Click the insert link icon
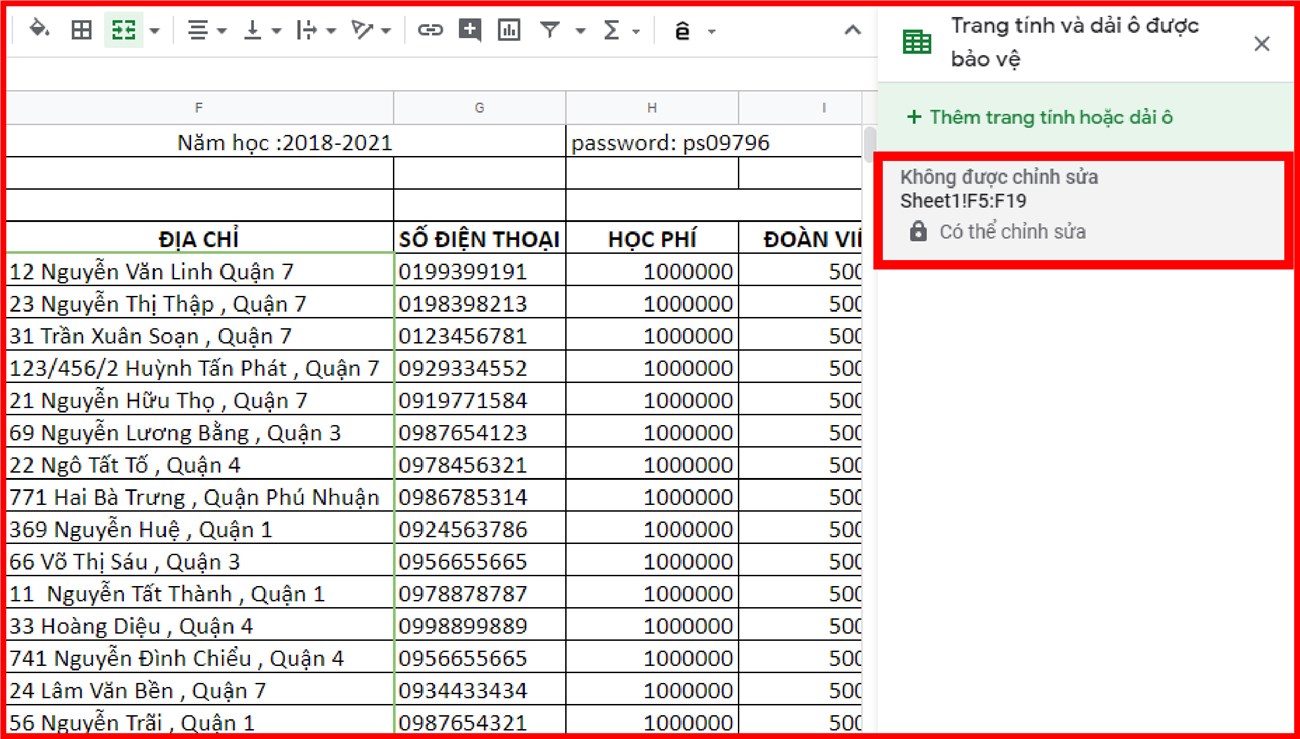Image resolution: width=1300 pixels, height=739 pixels. pos(430,30)
